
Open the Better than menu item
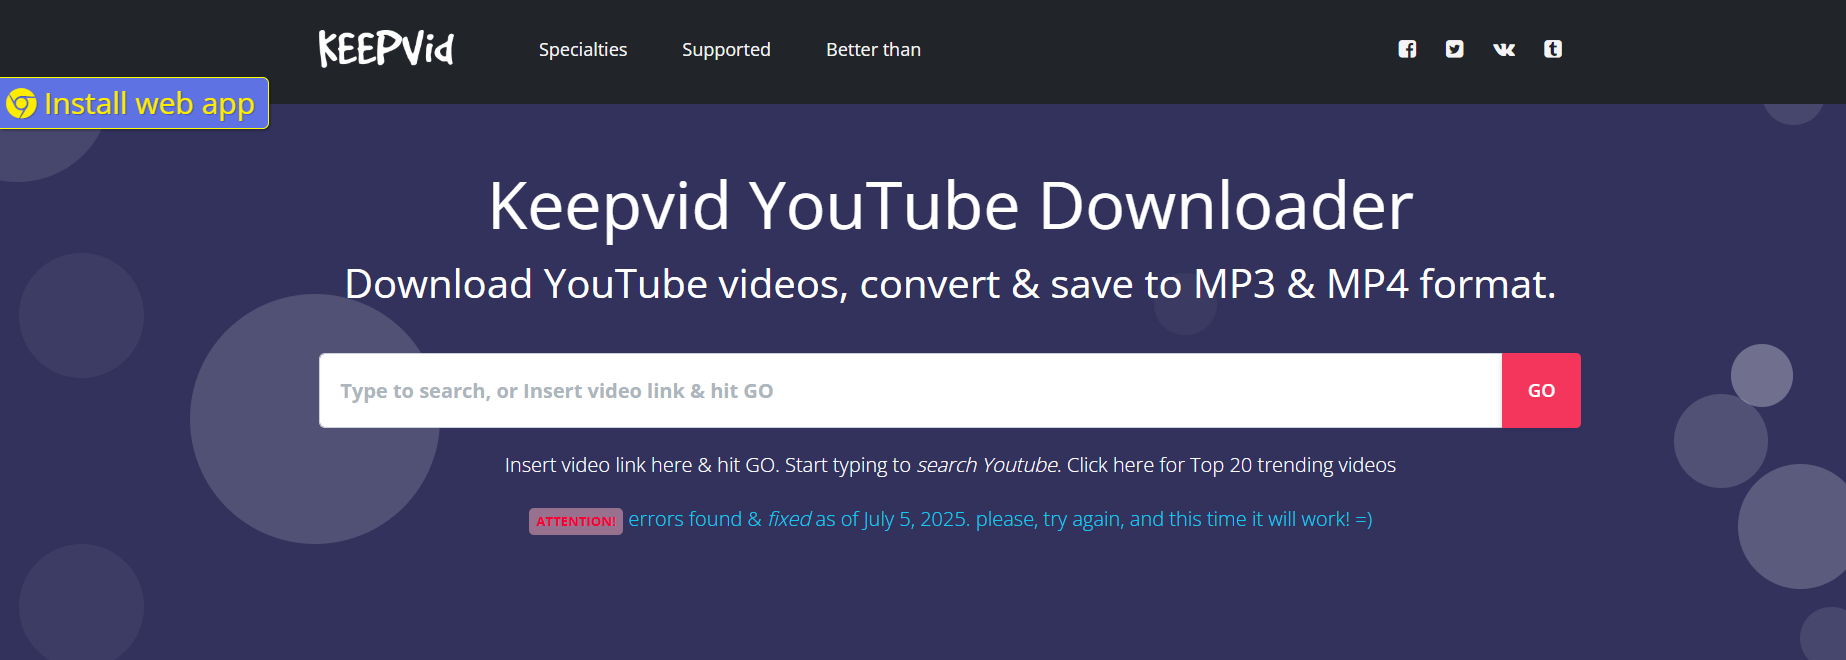[x=873, y=49]
